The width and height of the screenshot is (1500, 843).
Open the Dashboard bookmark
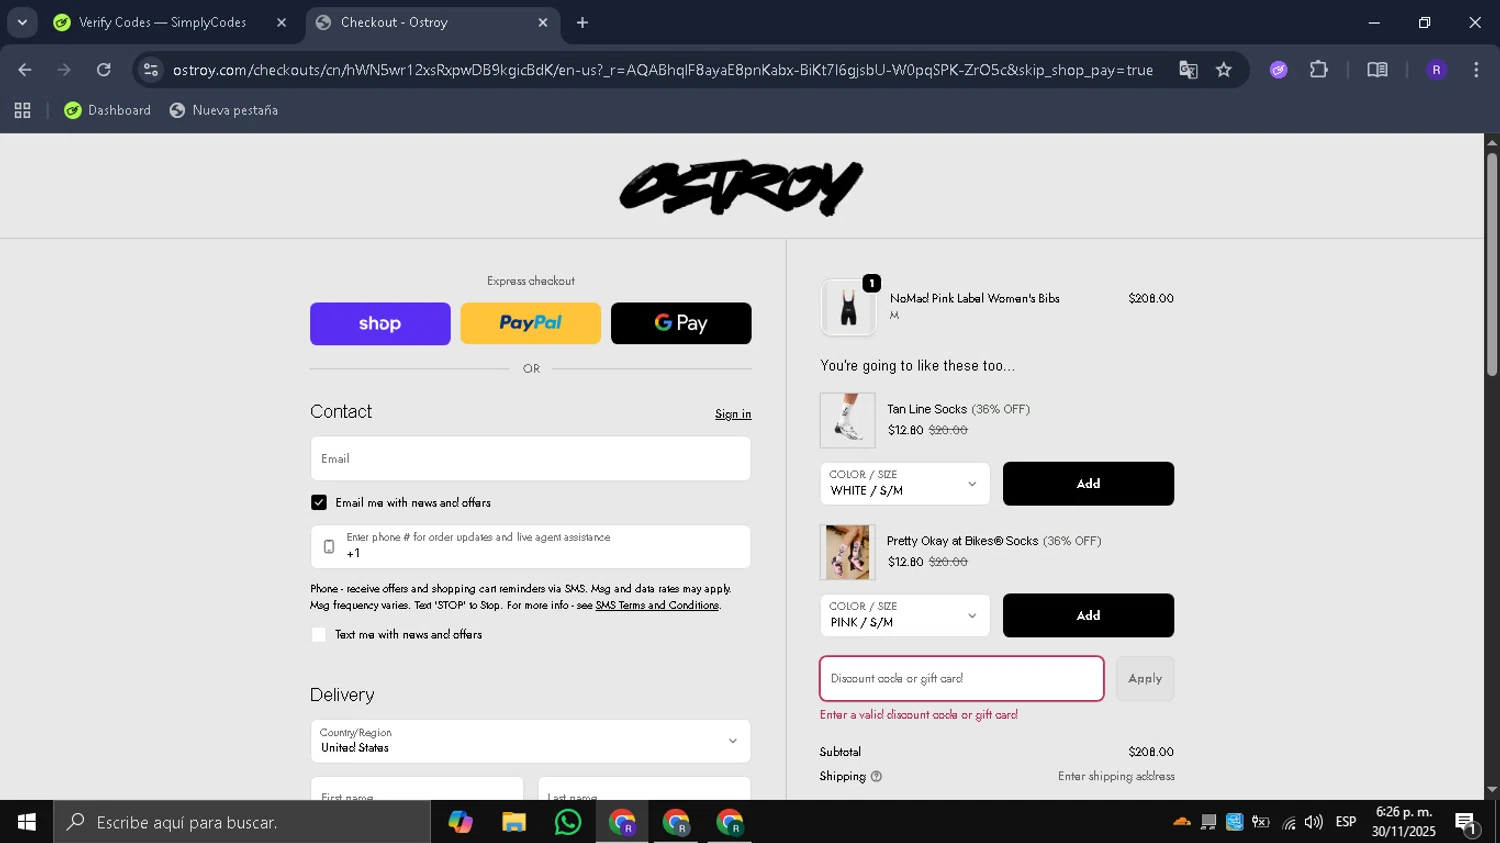(107, 110)
